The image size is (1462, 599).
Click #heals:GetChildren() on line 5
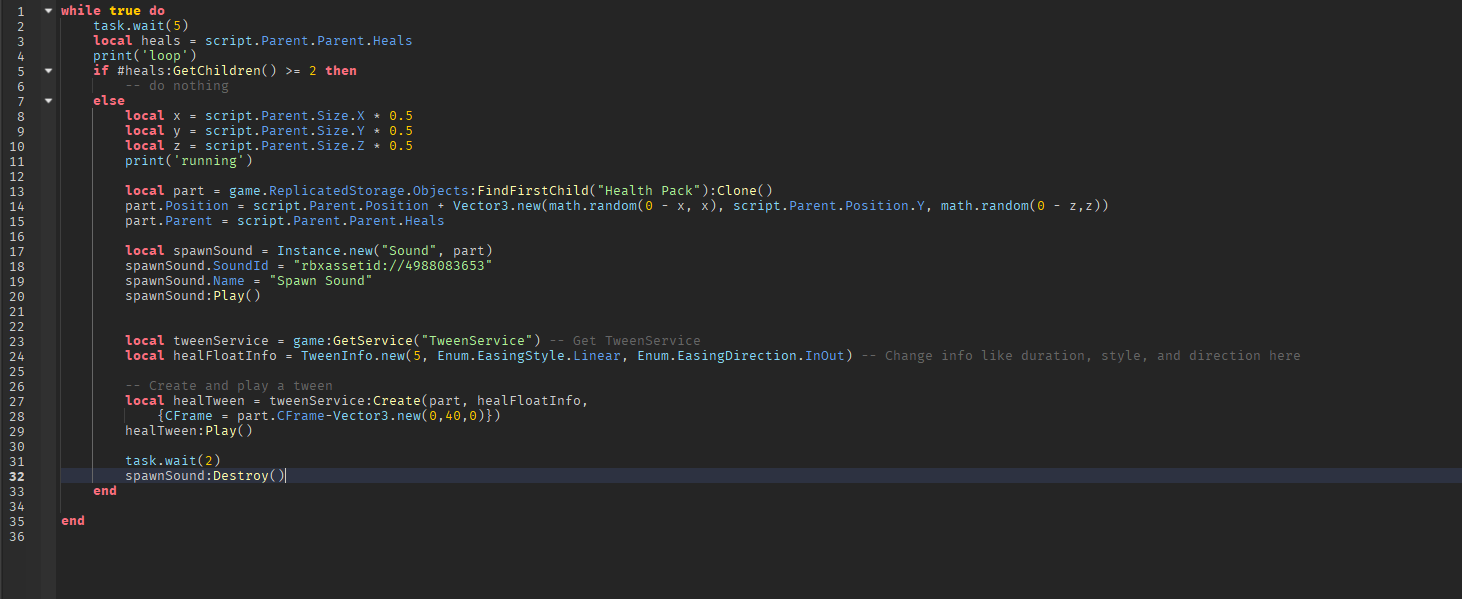[197, 71]
